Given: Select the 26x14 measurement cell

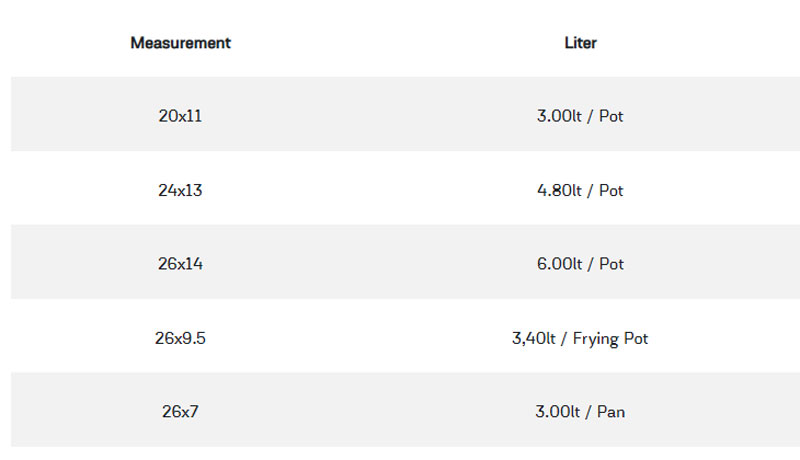Looking at the screenshot, I should 180,264.
